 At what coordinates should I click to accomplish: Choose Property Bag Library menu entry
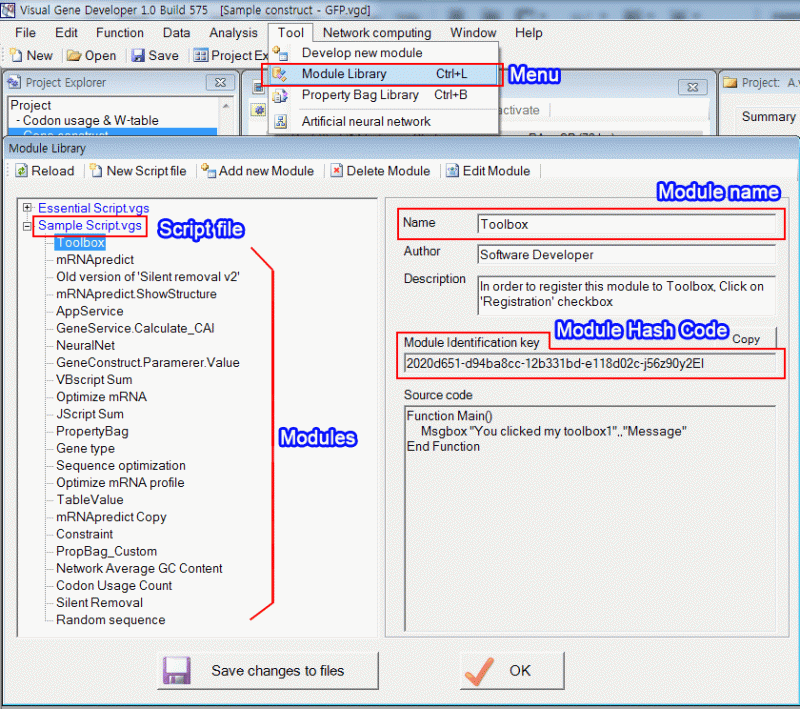click(383, 95)
